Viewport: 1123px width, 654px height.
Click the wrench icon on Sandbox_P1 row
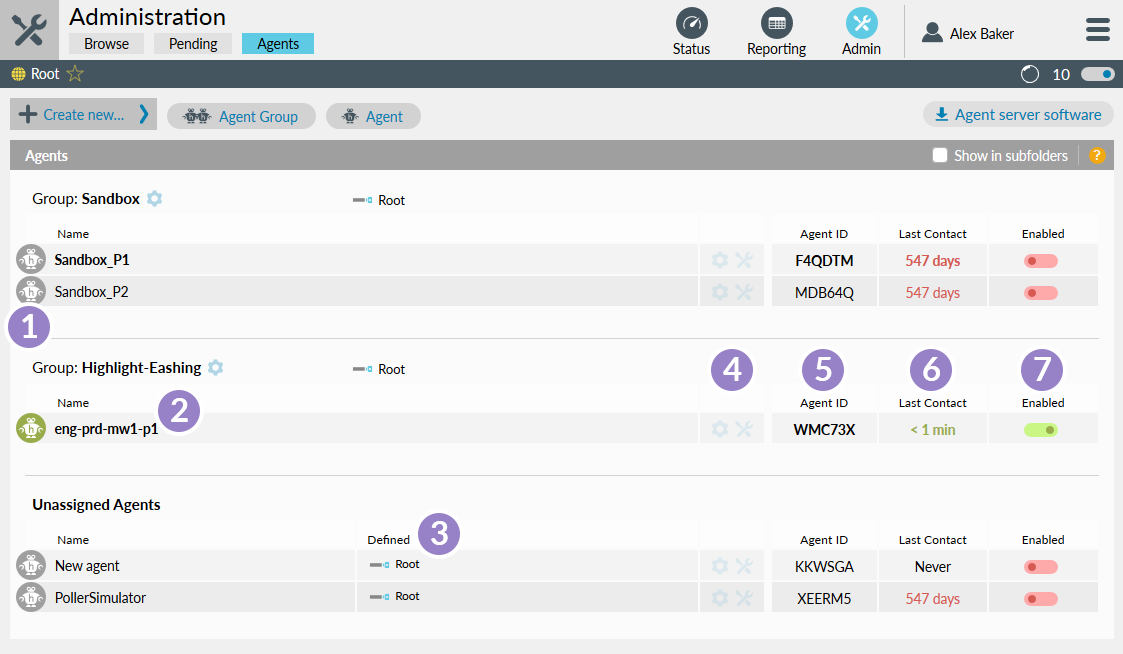744,259
